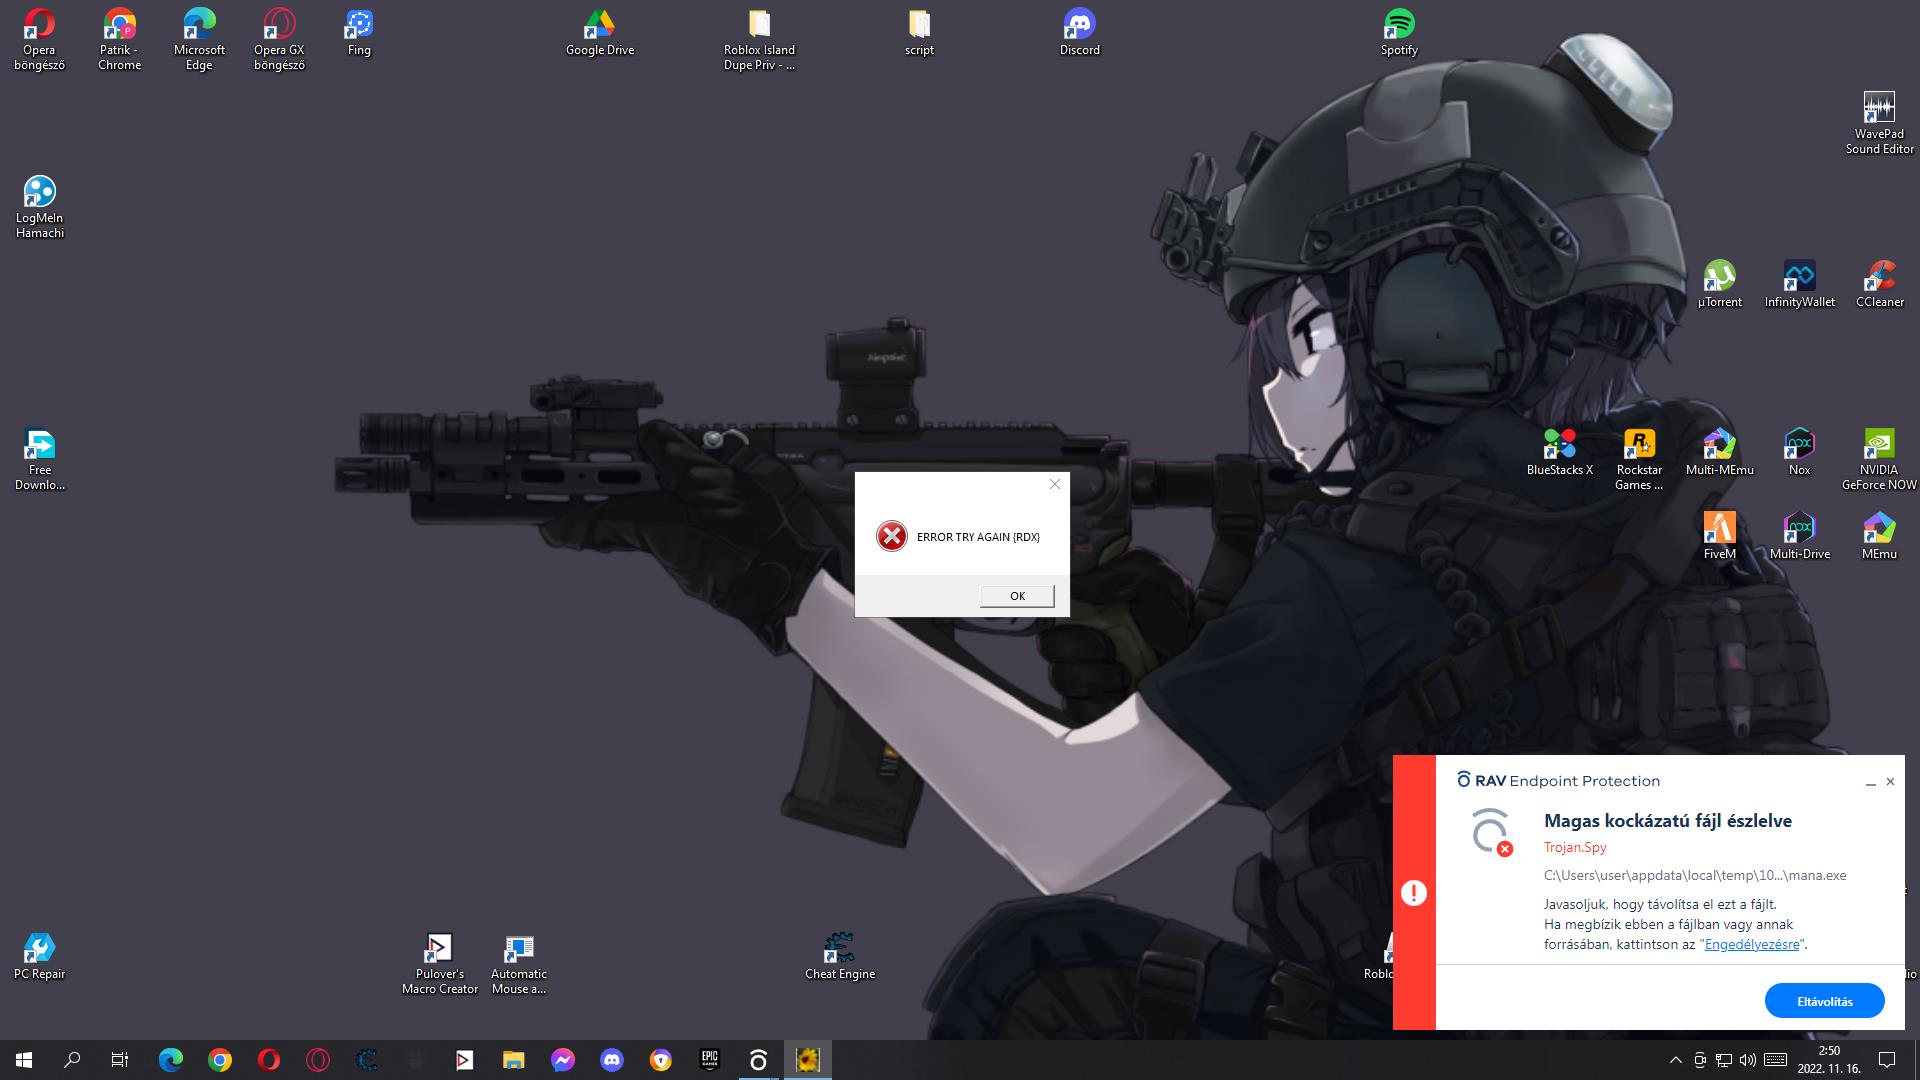Viewport: 1920px width, 1080px height.
Task: Open the LogMeIn Hamachi icon
Action: pos(39,194)
